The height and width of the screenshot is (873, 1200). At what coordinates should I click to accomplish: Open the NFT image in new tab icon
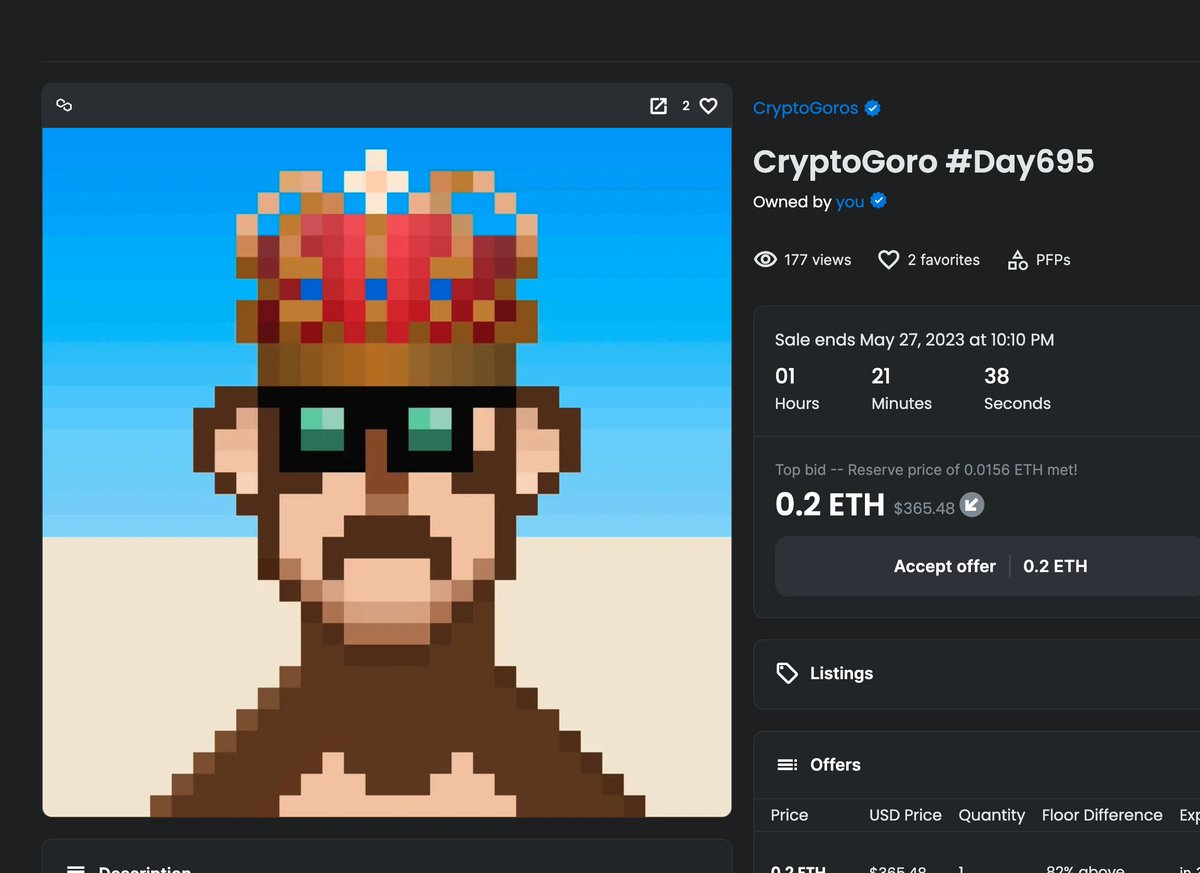tap(658, 106)
